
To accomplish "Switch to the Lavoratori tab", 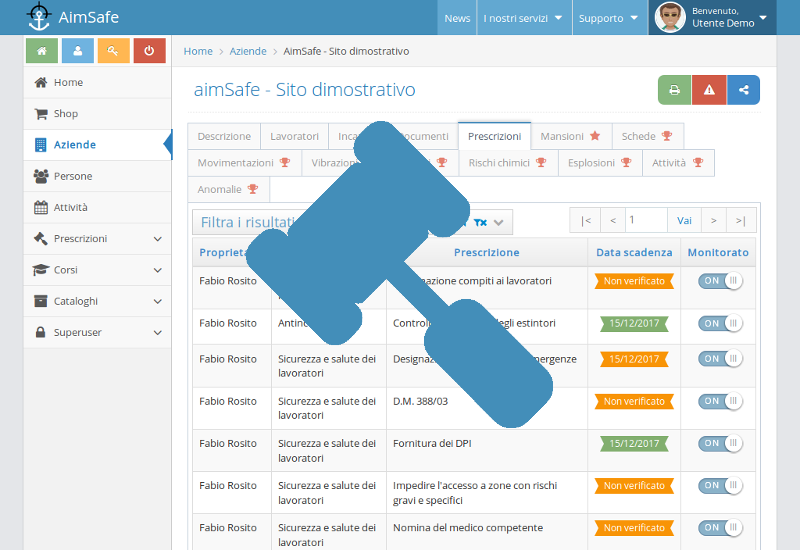I will pyautogui.click(x=294, y=136).
